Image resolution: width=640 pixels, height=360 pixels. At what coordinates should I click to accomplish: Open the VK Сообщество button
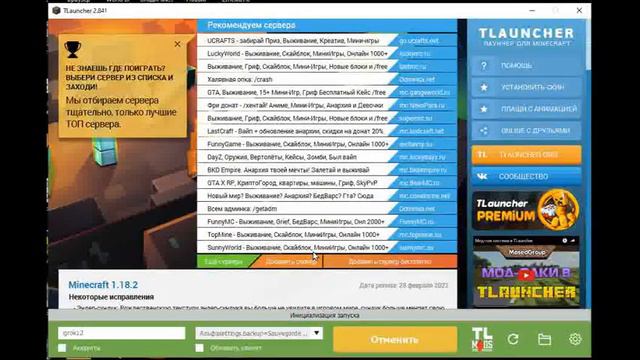tap(526, 176)
